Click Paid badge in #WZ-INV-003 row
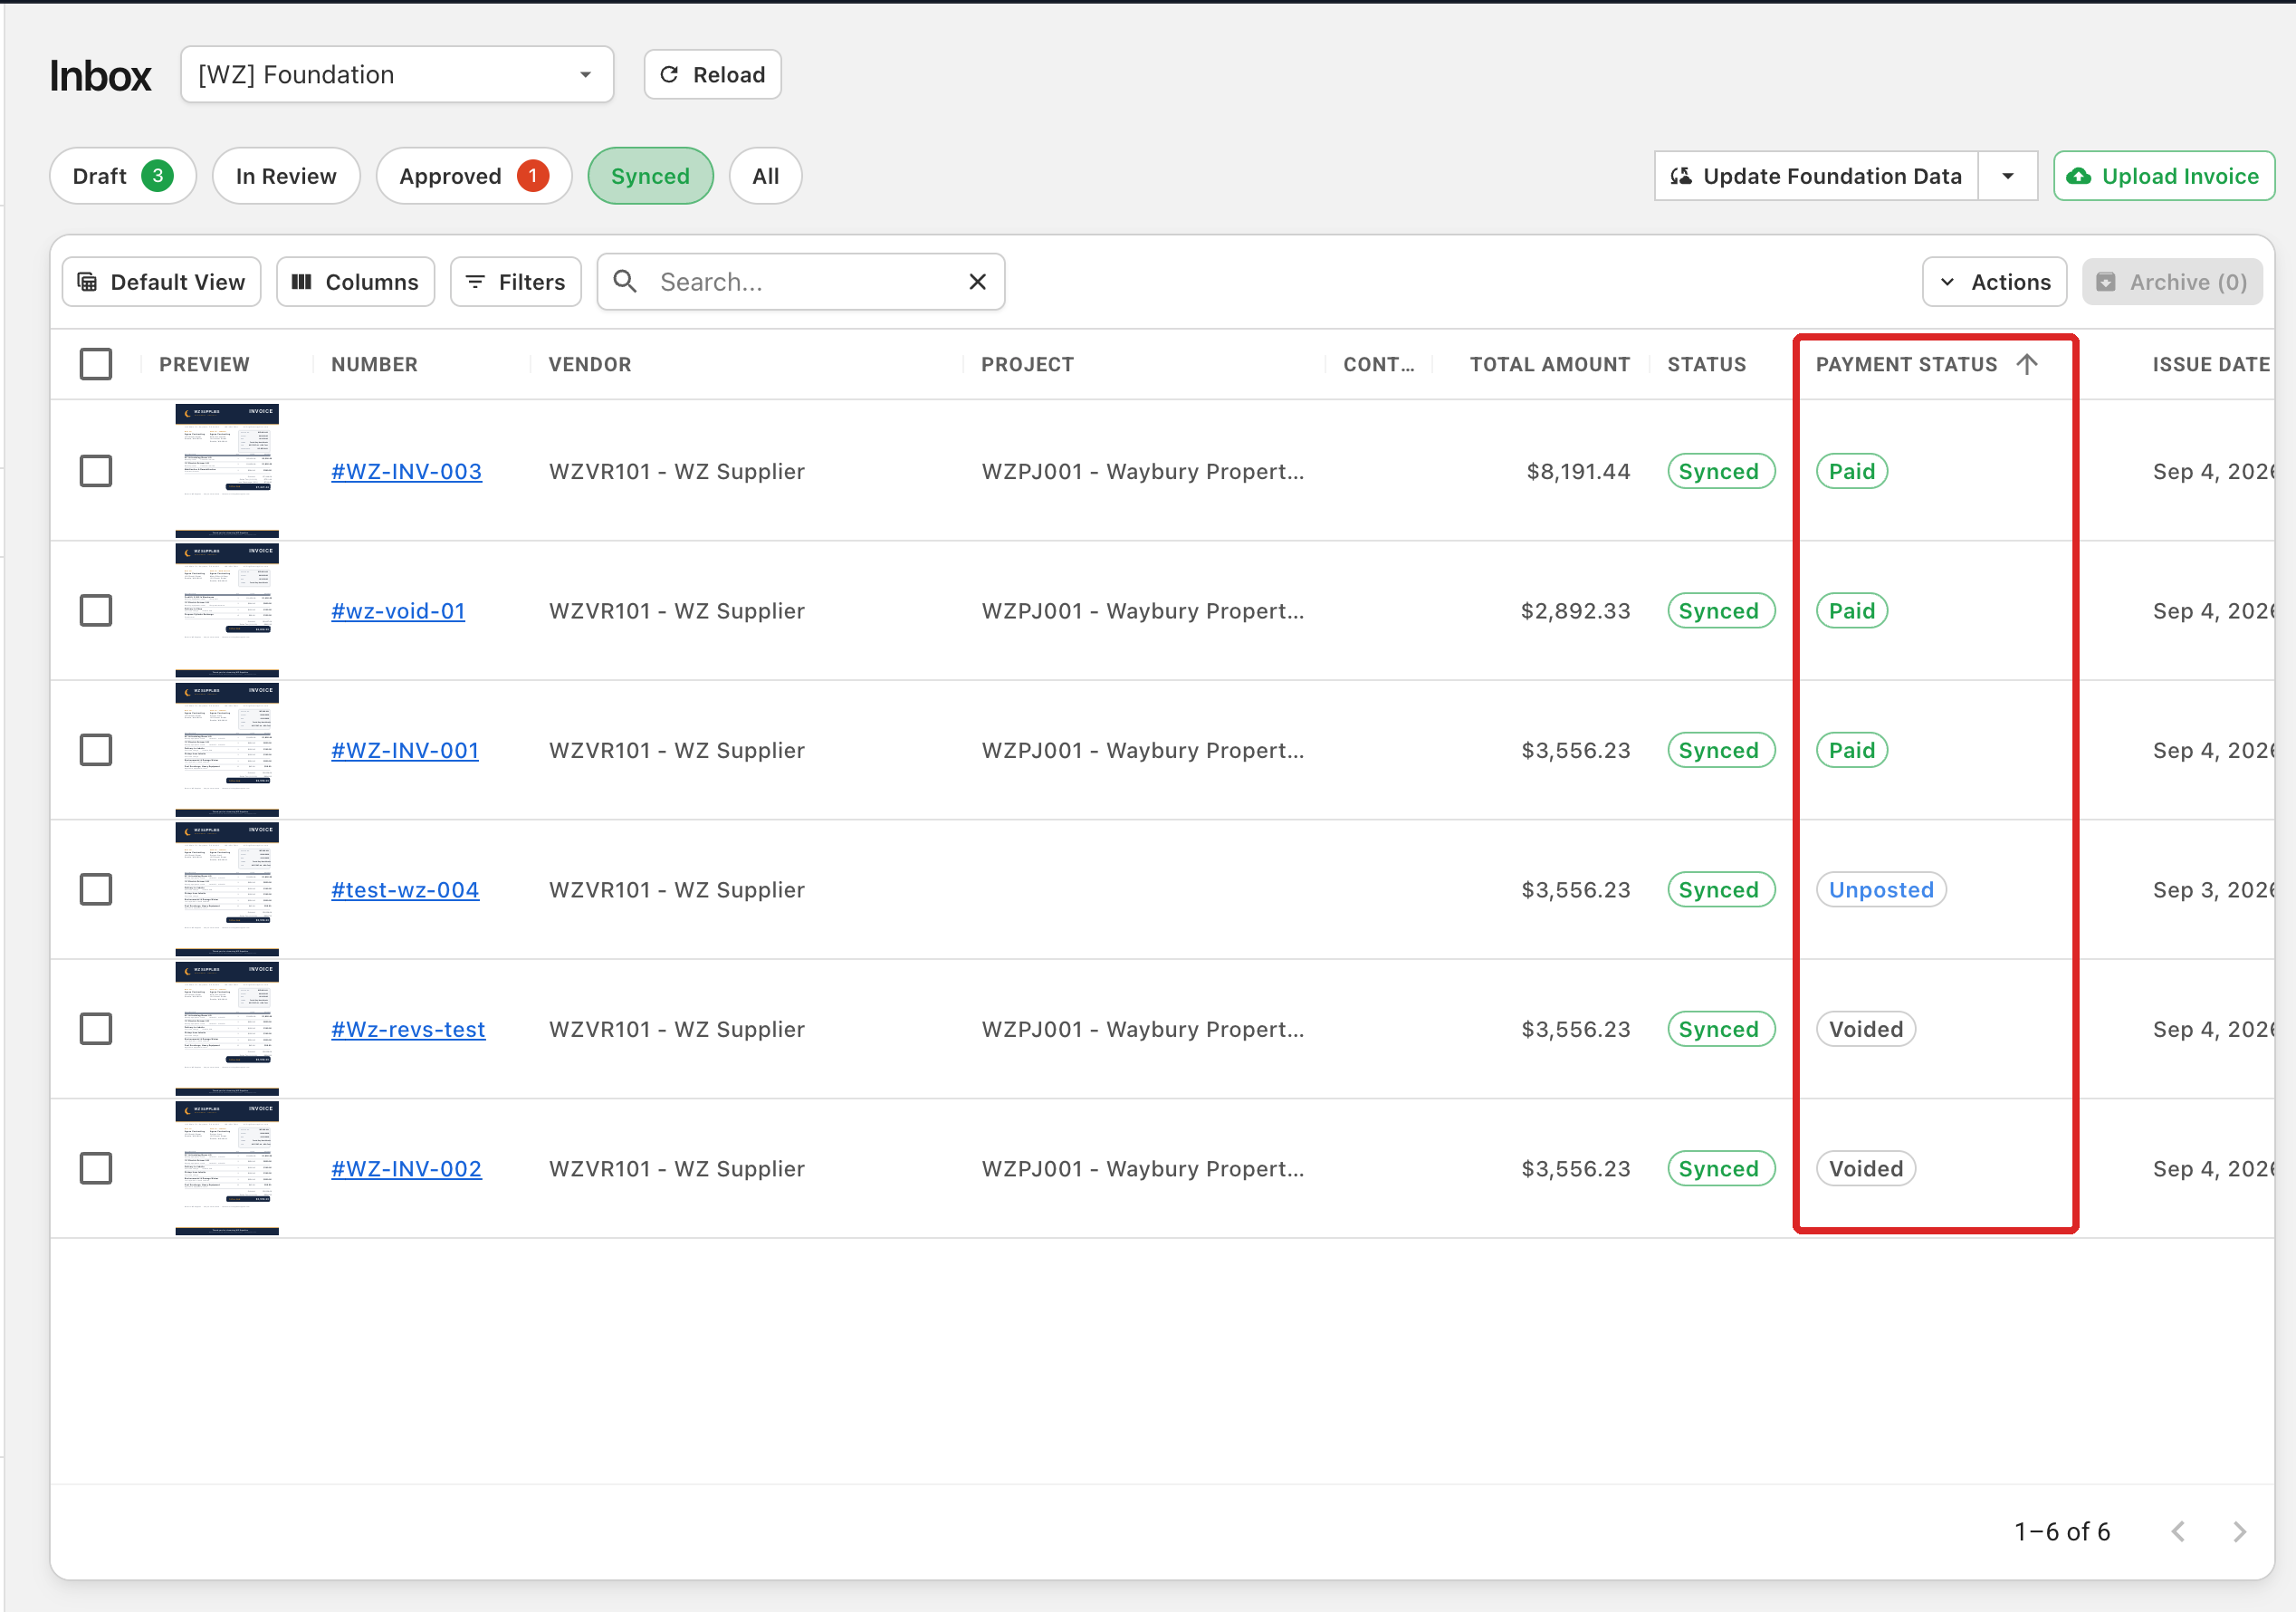Image resolution: width=2296 pixels, height=1612 pixels. (x=1852, y=471)
